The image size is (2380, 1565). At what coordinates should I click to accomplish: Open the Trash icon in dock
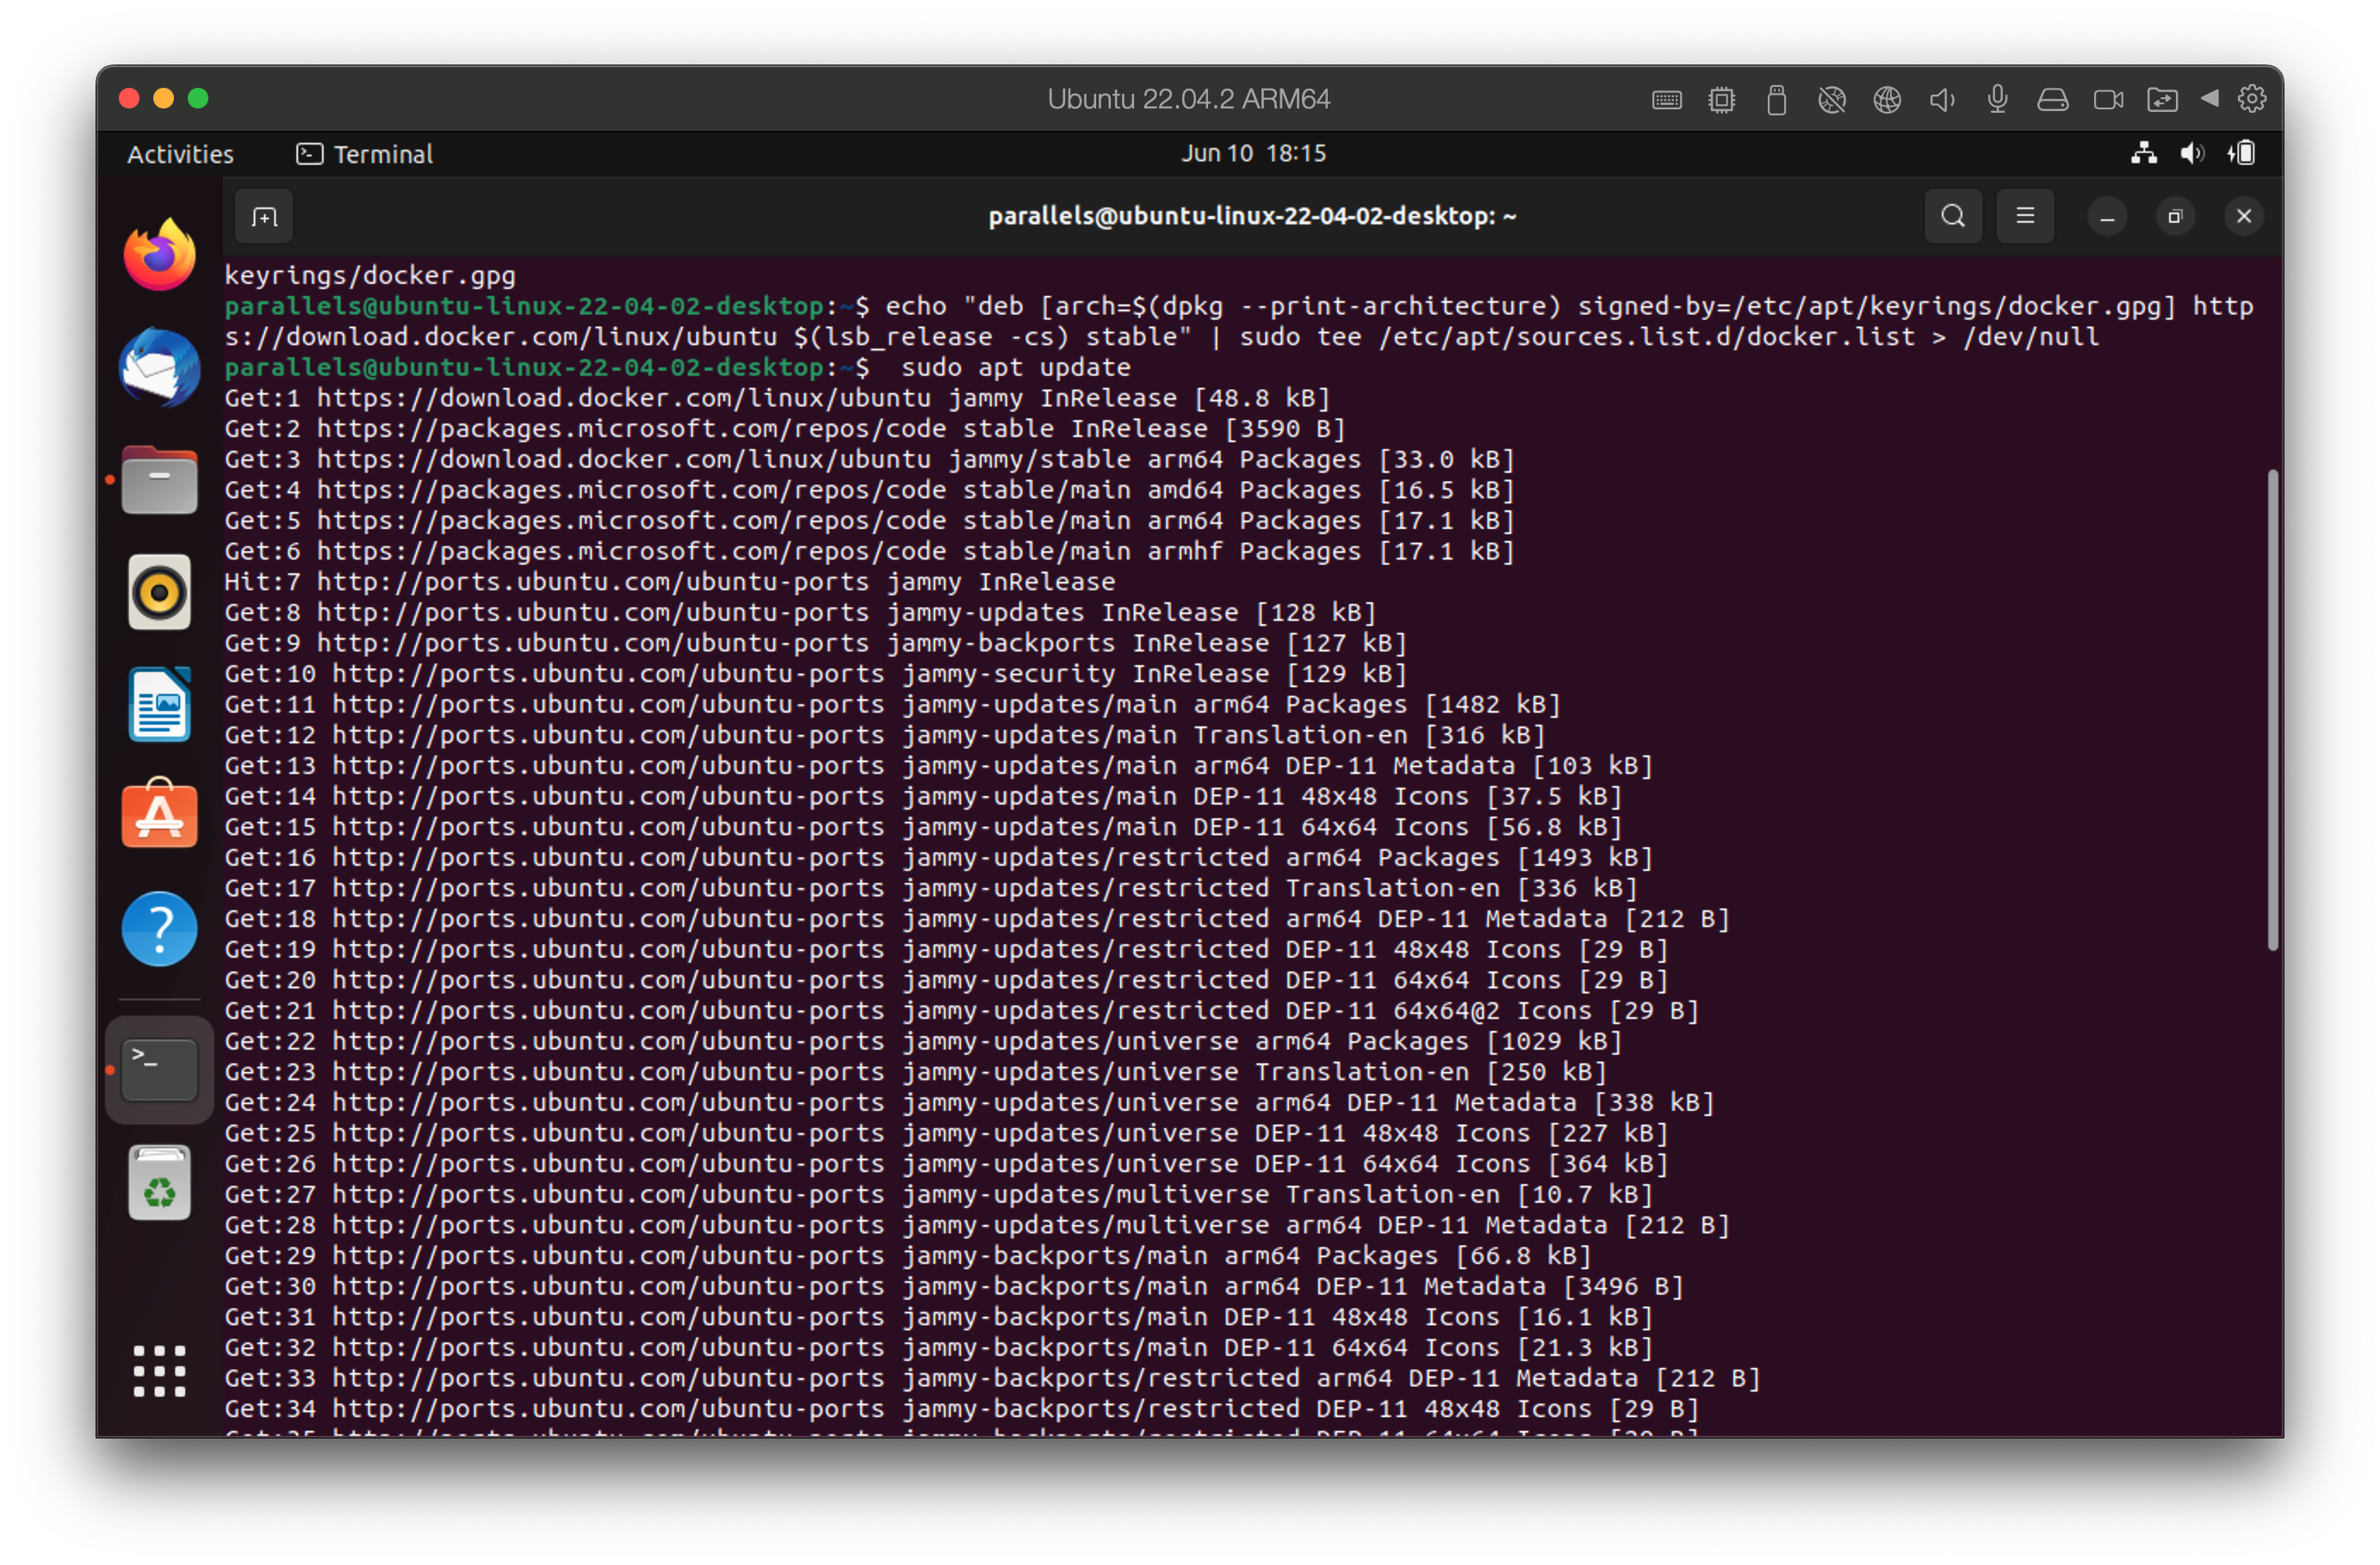click(160, 1183)
